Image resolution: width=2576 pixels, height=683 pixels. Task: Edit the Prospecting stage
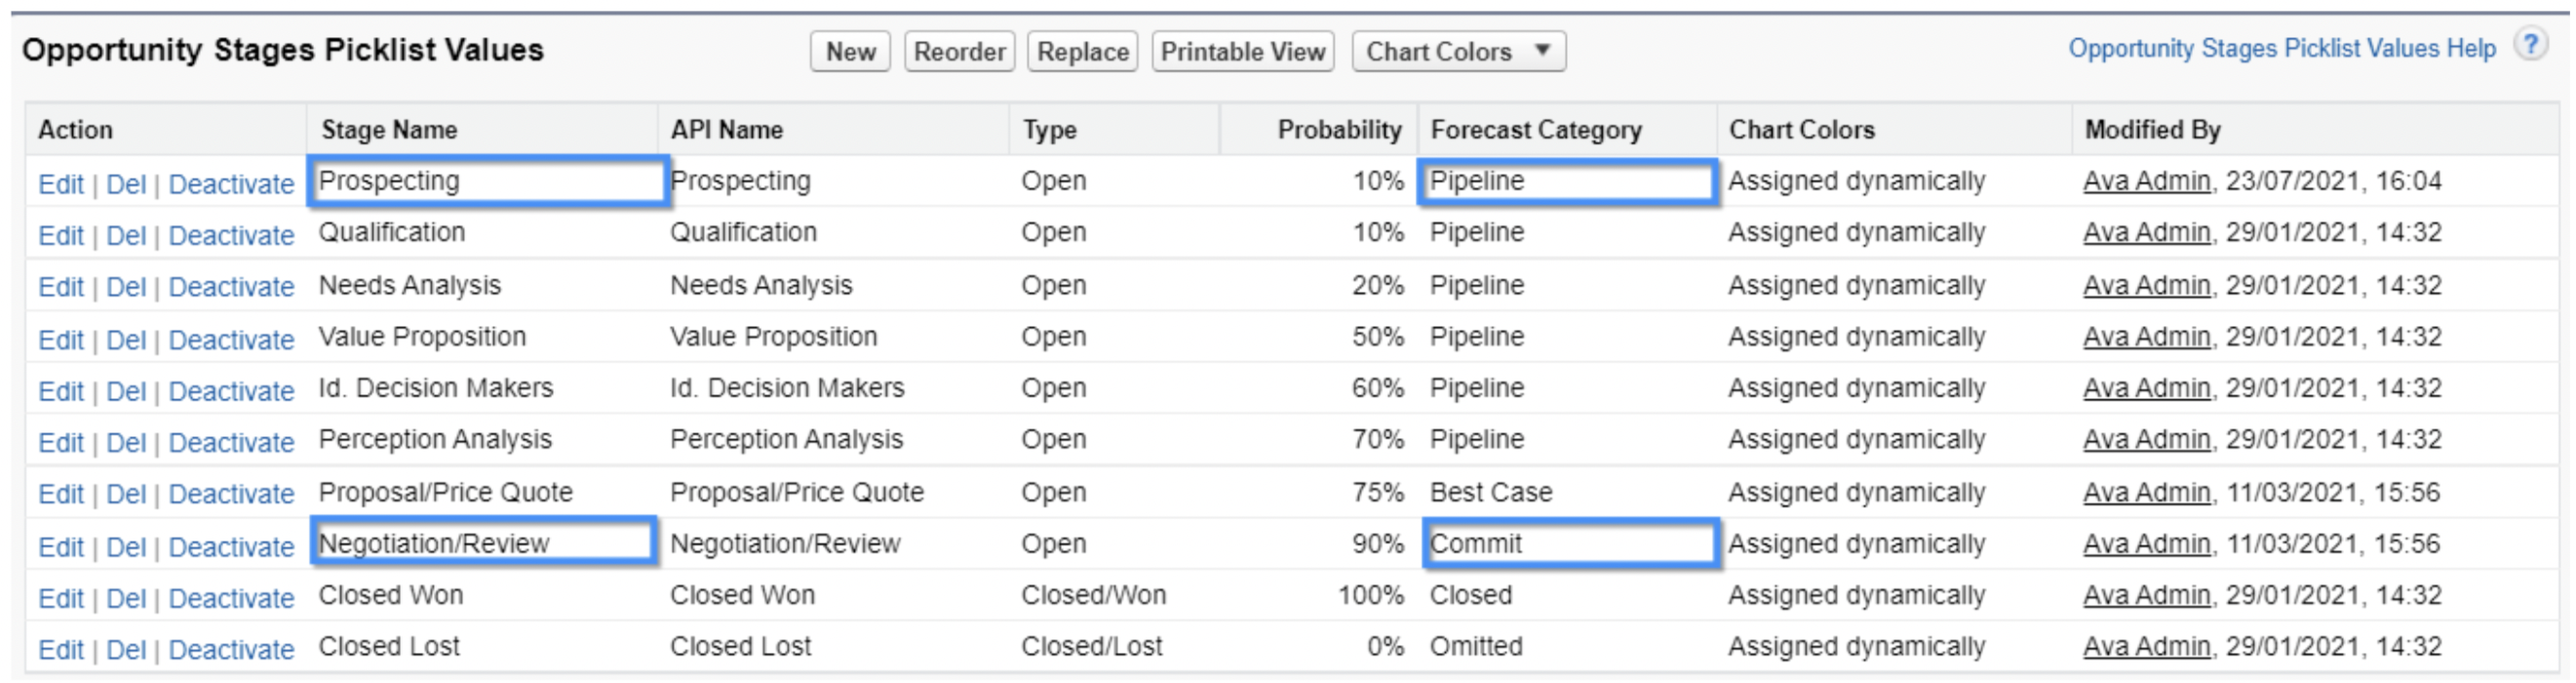[61, 184]
